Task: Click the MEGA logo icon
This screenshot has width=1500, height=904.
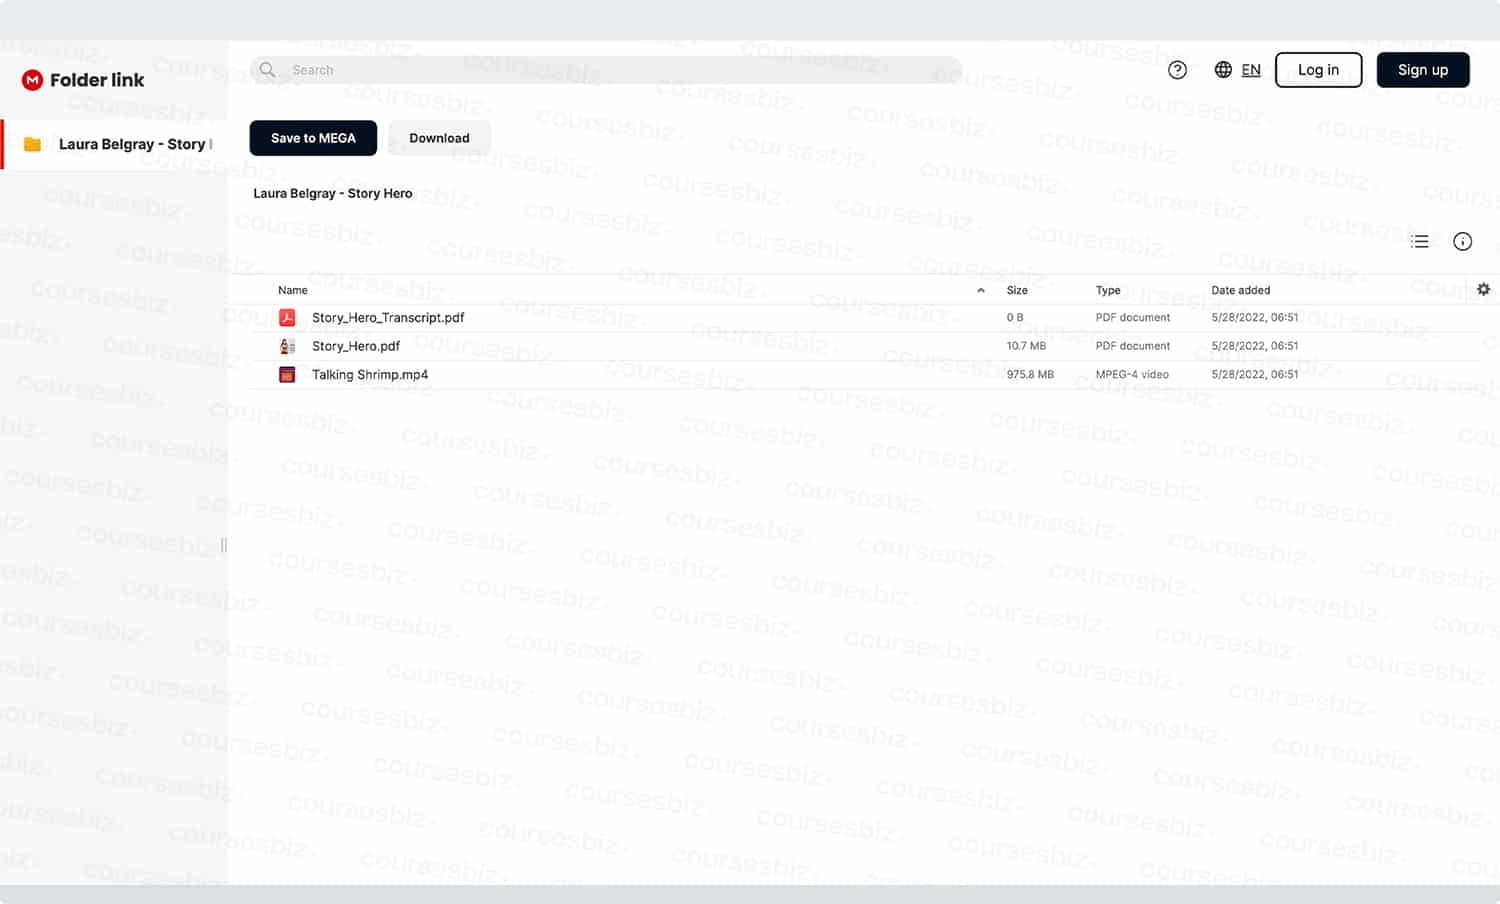Action: click(32, 80)
